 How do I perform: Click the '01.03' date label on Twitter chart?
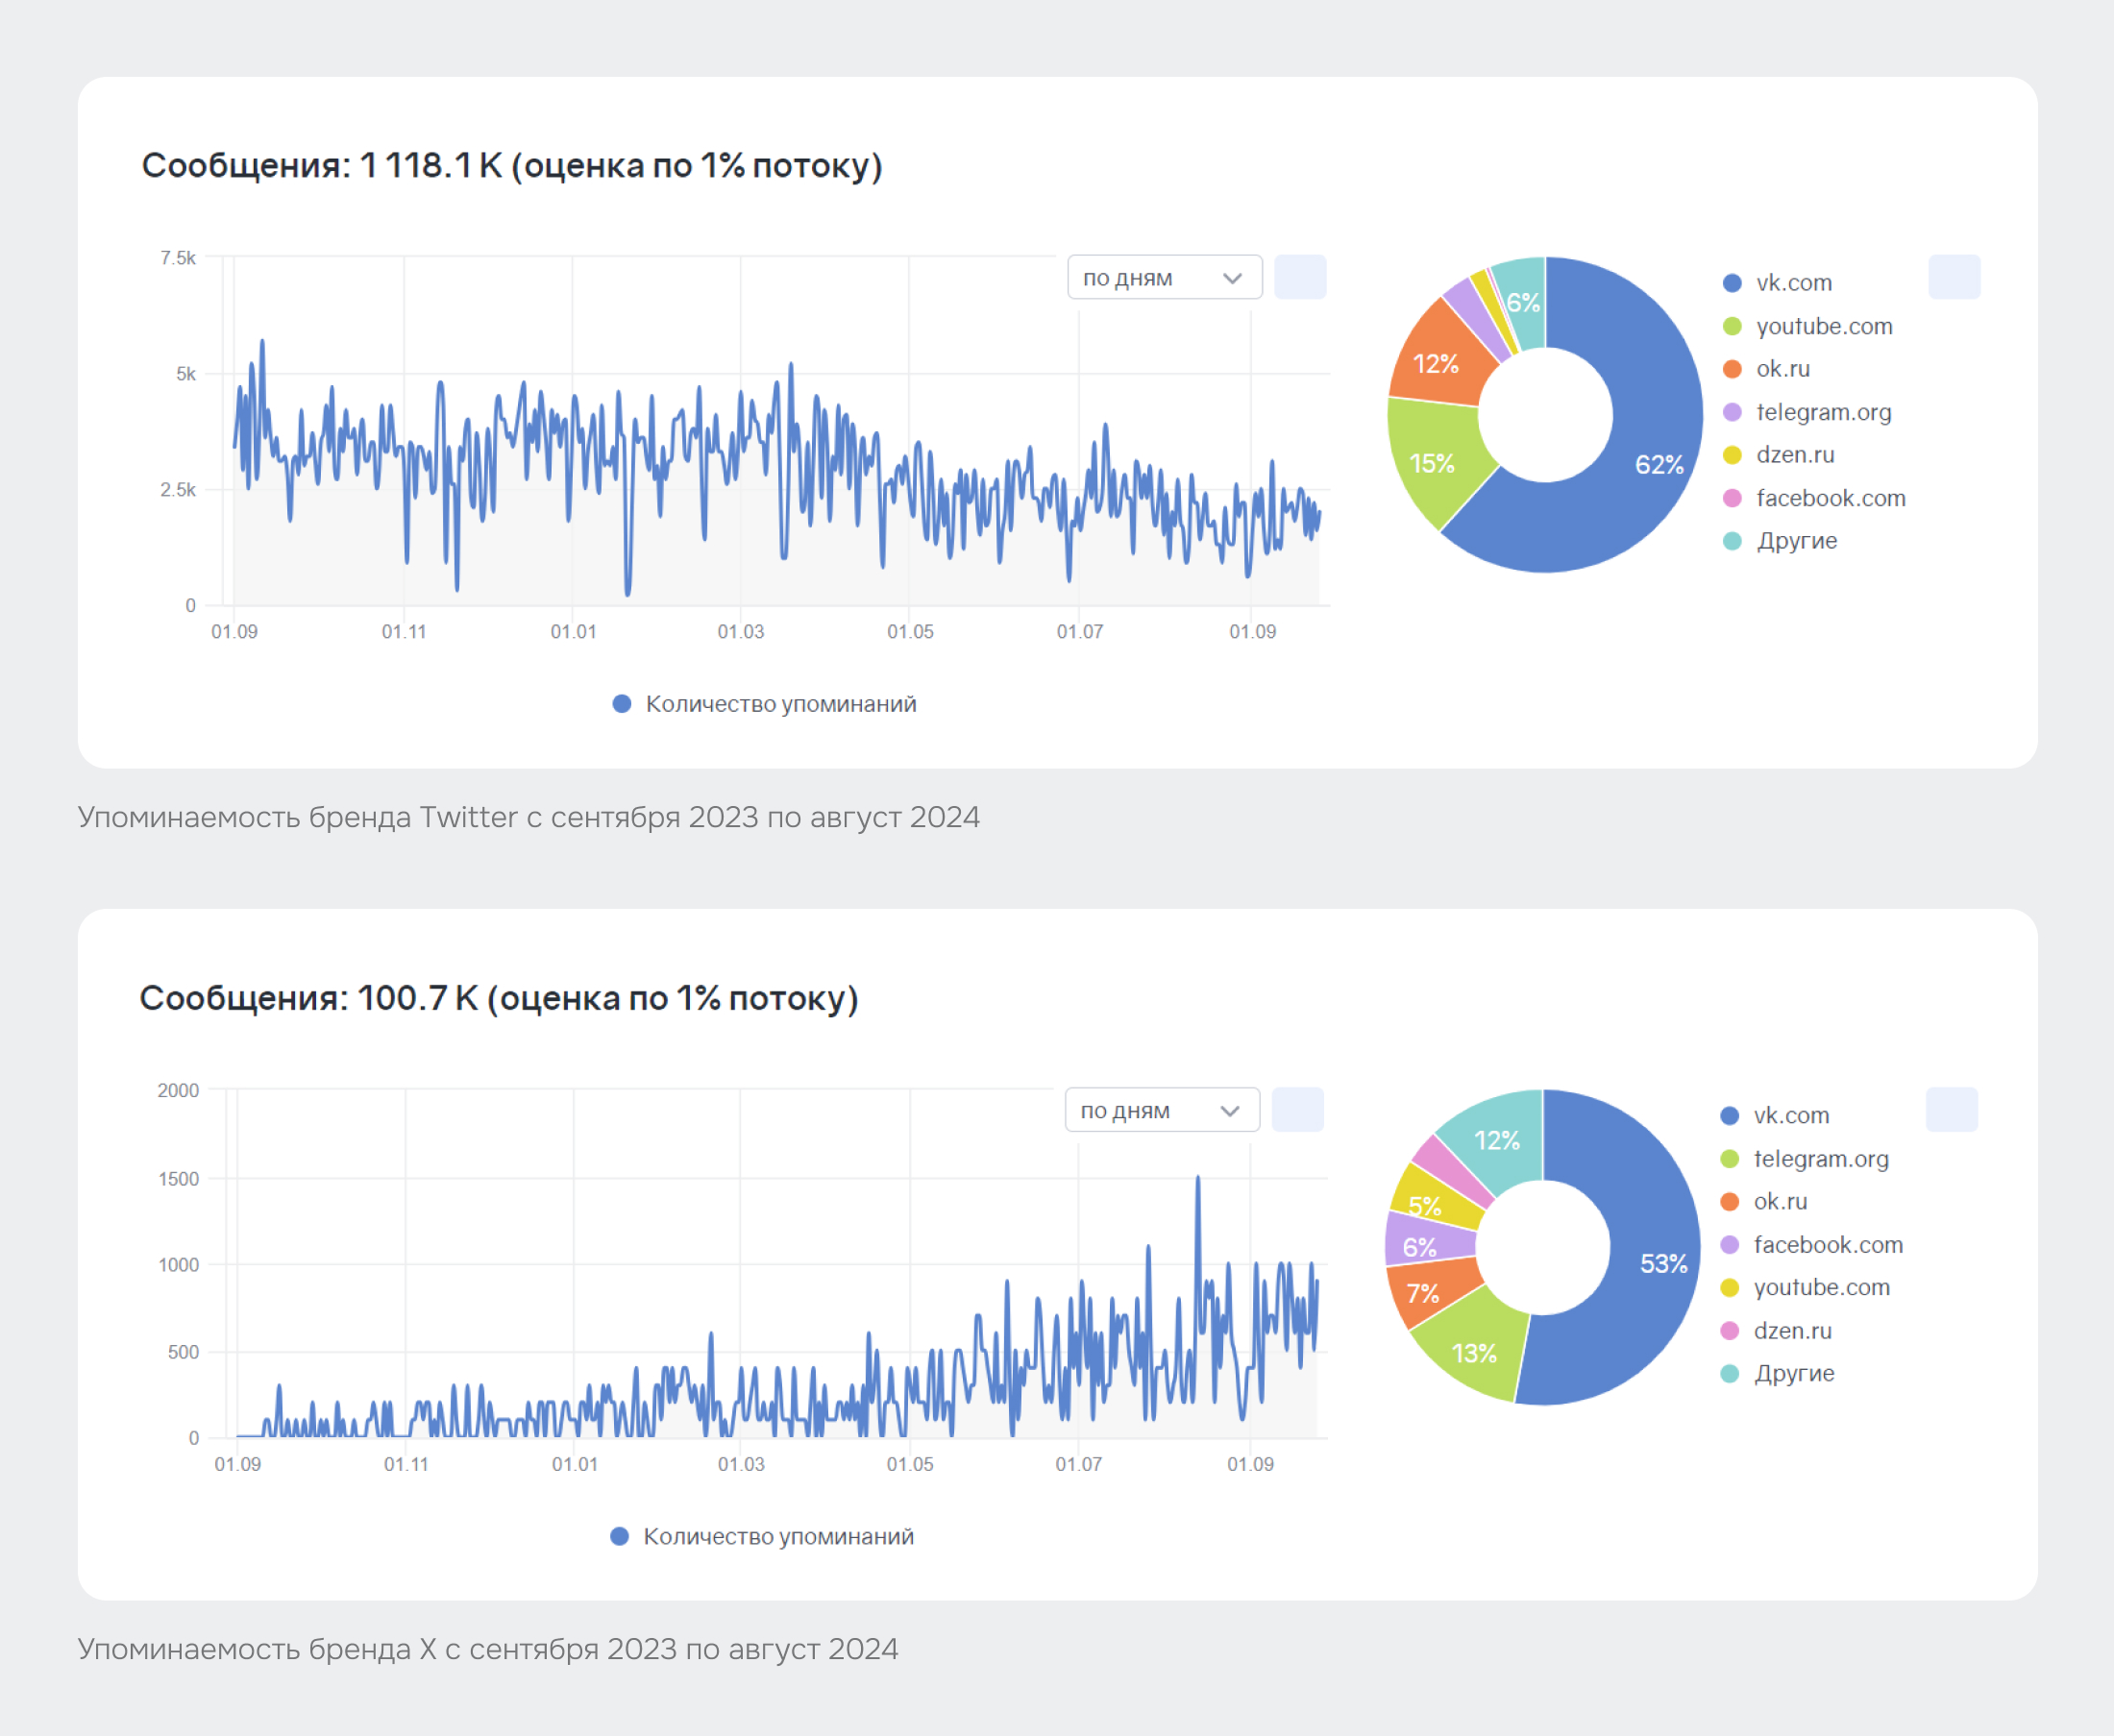point(741,632)
